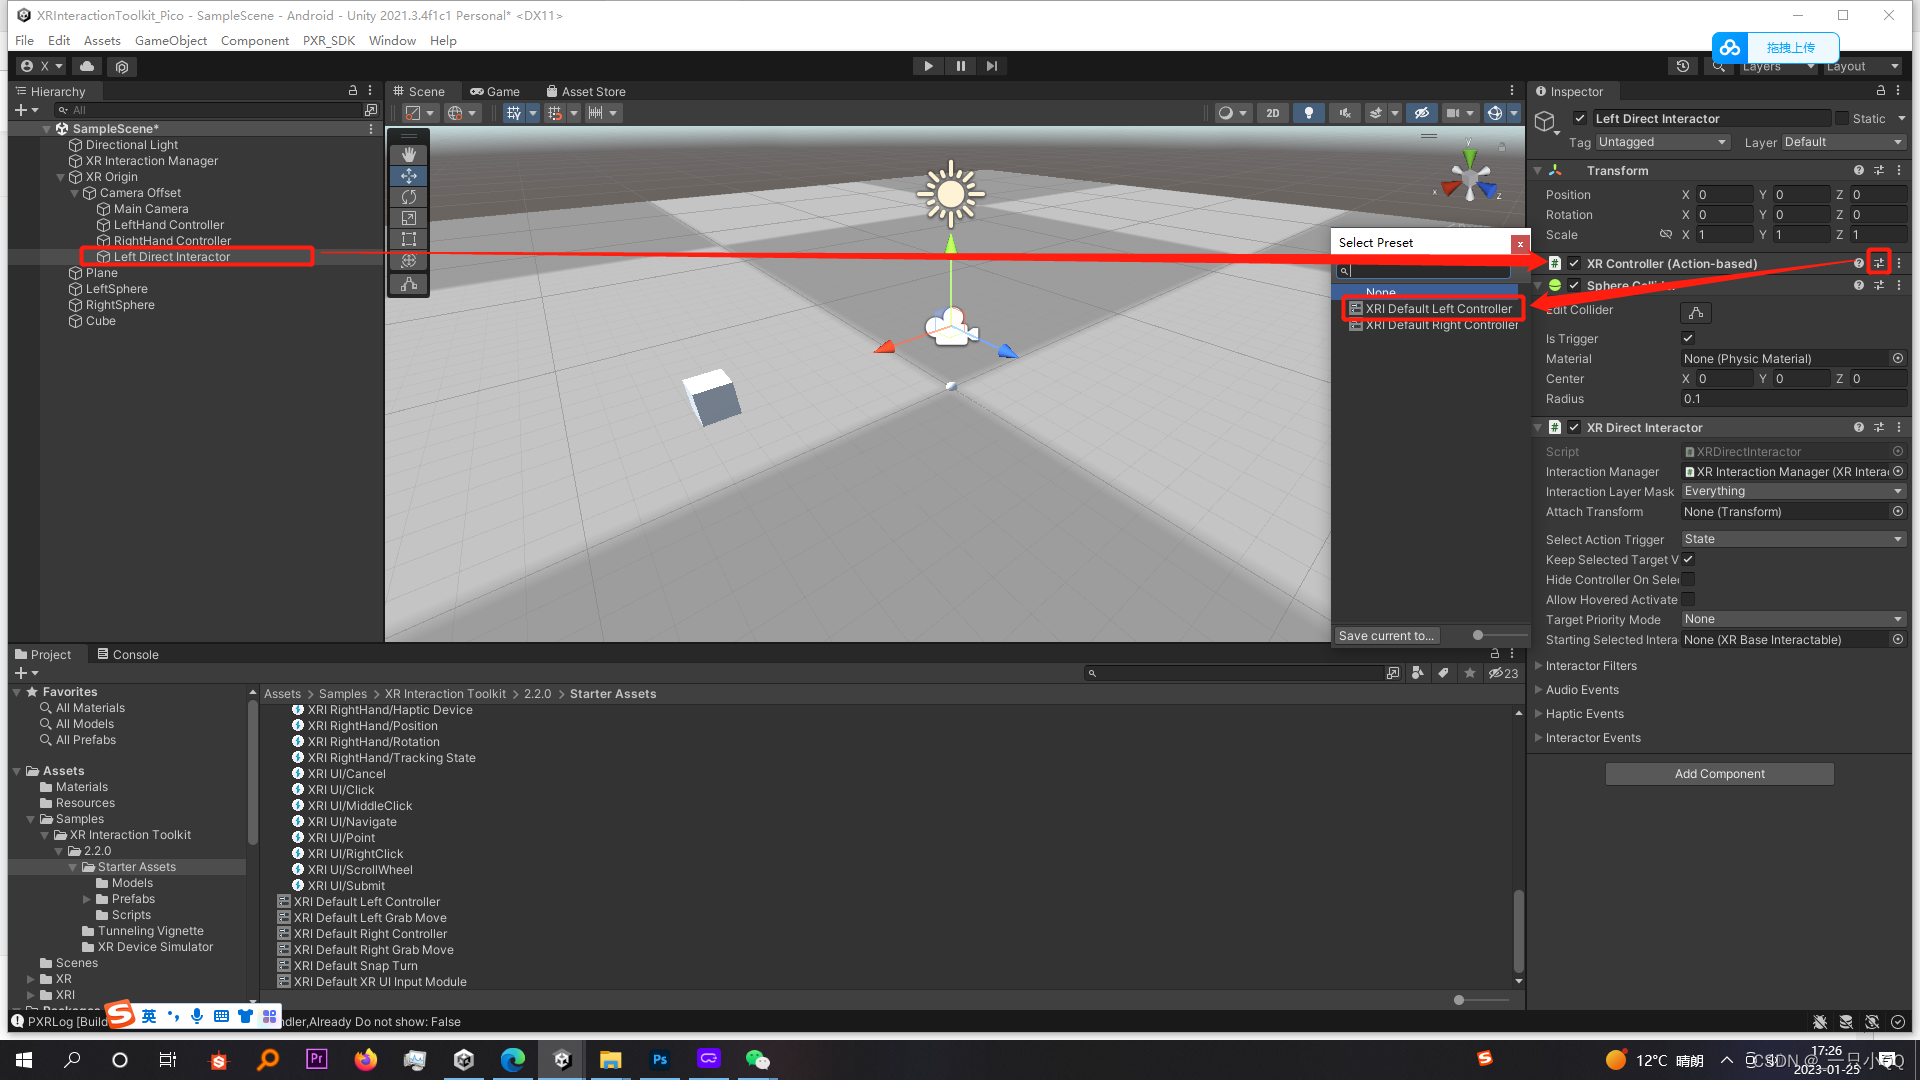The image size is (1920, 1080).
Task: Click the Step frame button
Action: (x=991, y=66)
